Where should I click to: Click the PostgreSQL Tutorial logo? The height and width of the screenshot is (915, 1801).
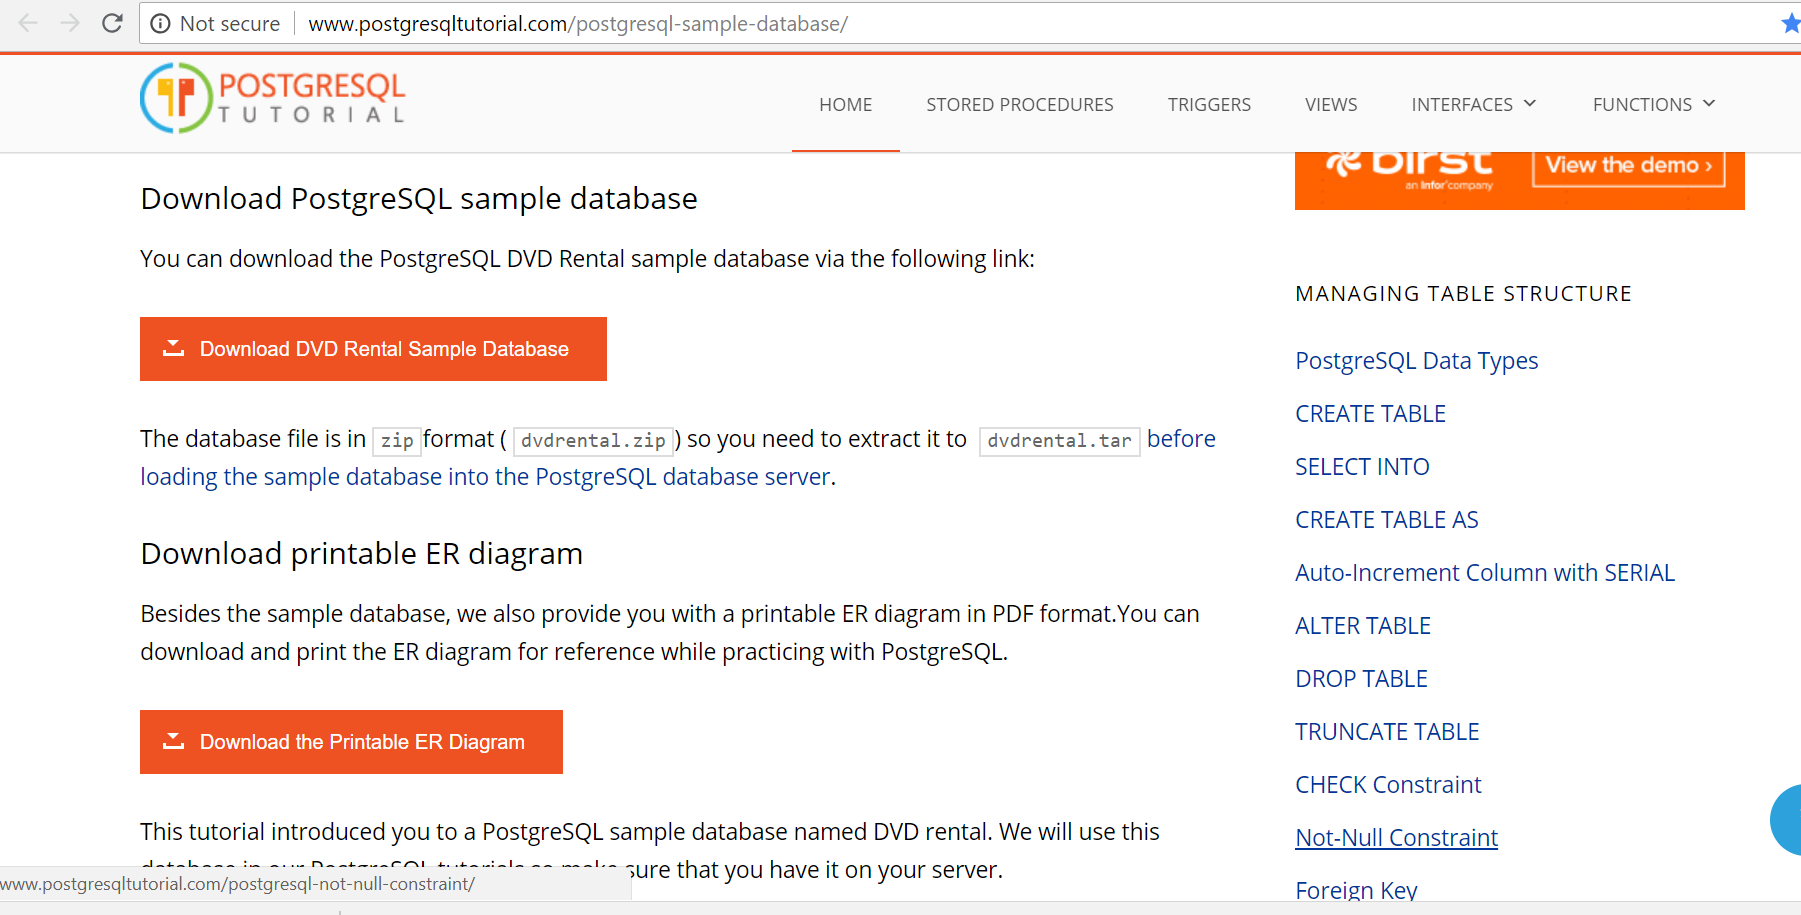tap(273, 98)
